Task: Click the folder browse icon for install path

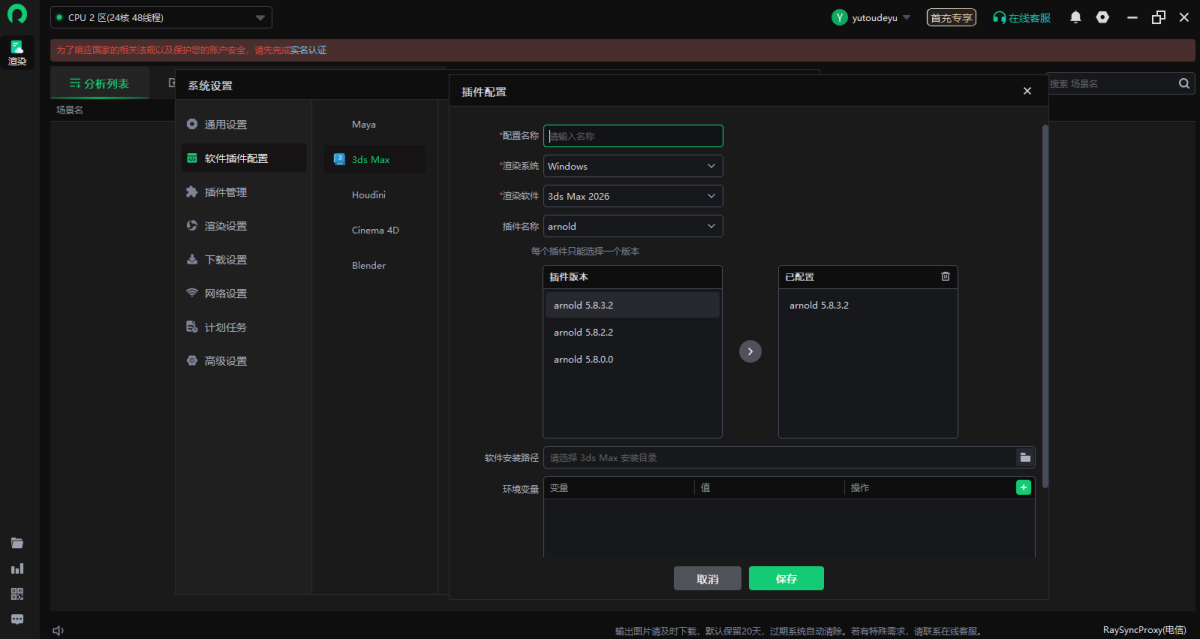Action: [x=1025, y=457]
